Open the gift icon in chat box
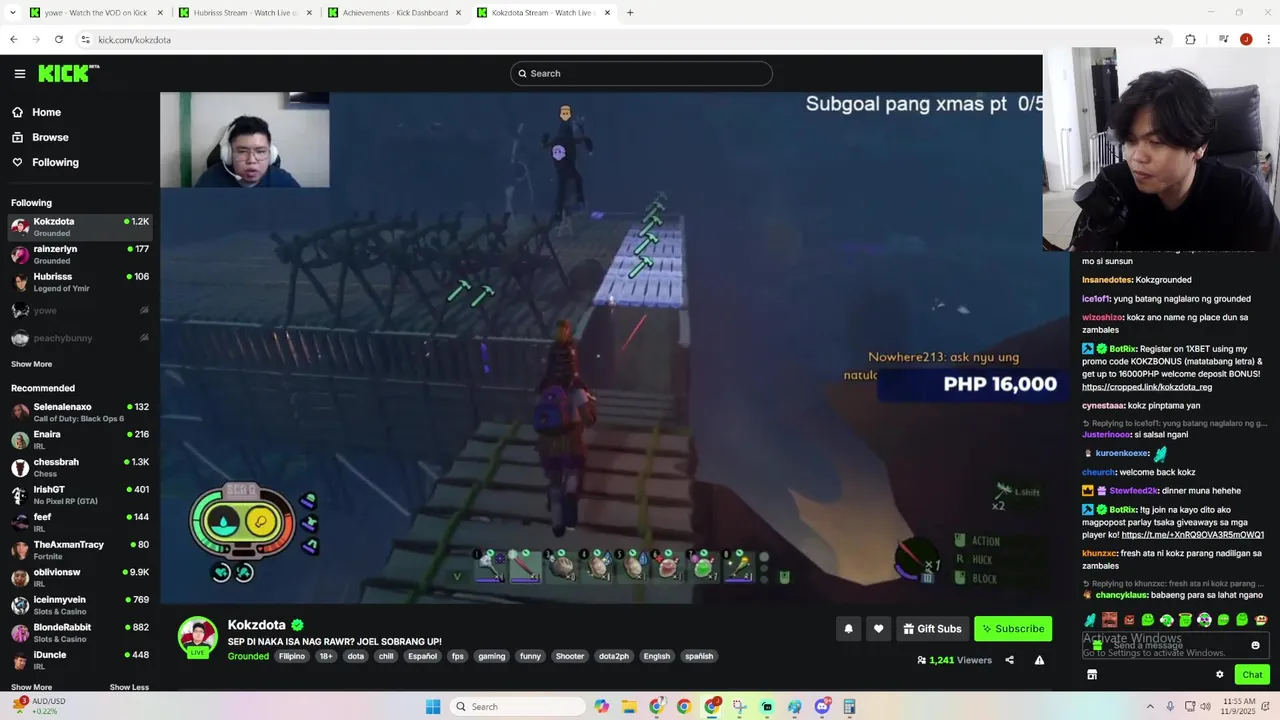 1097,646
